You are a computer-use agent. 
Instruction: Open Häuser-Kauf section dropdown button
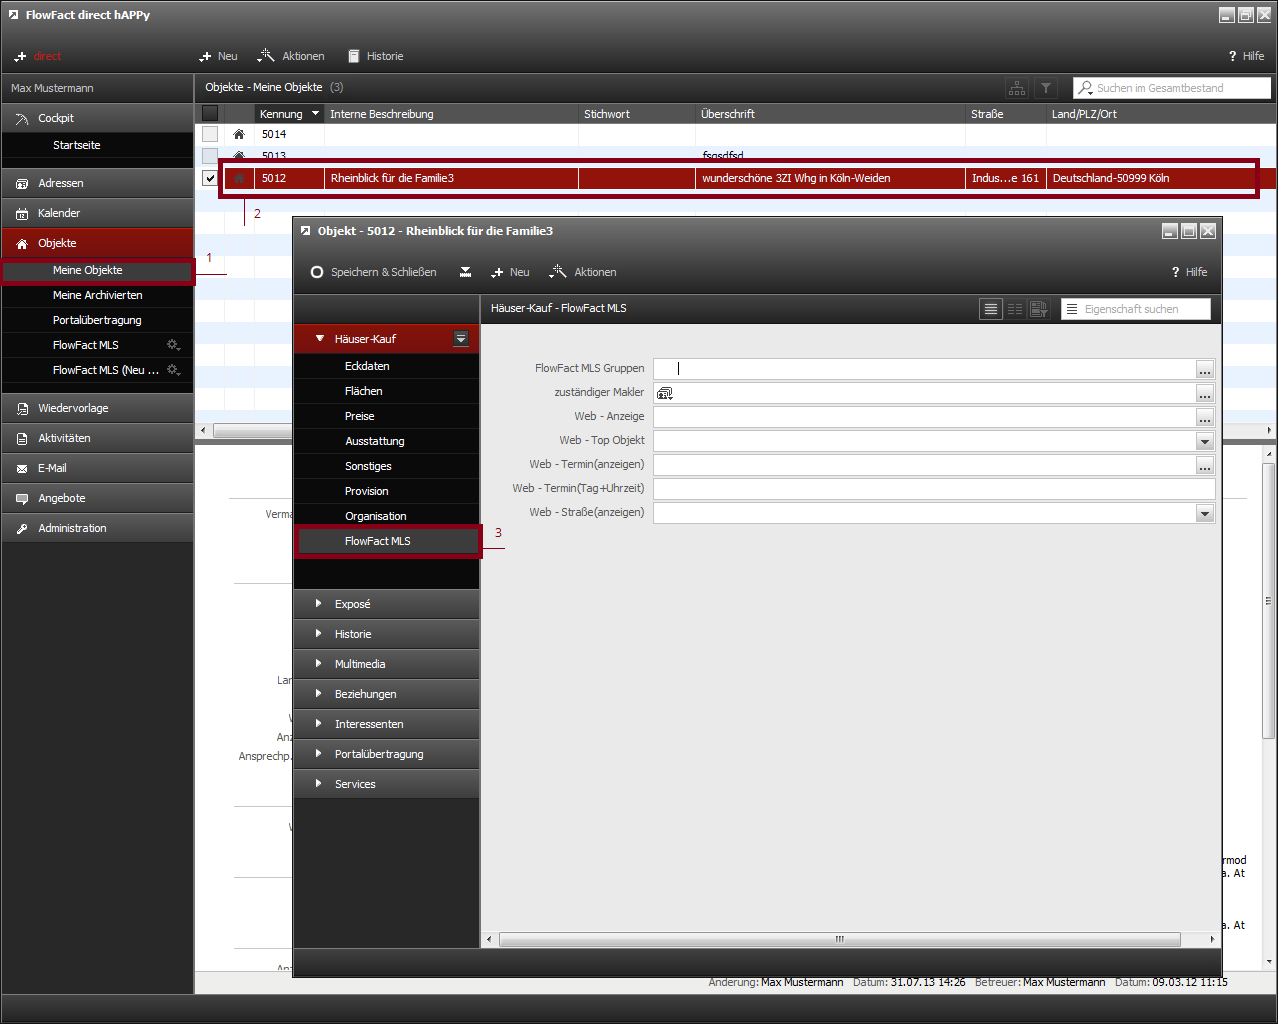coord(461,339)
